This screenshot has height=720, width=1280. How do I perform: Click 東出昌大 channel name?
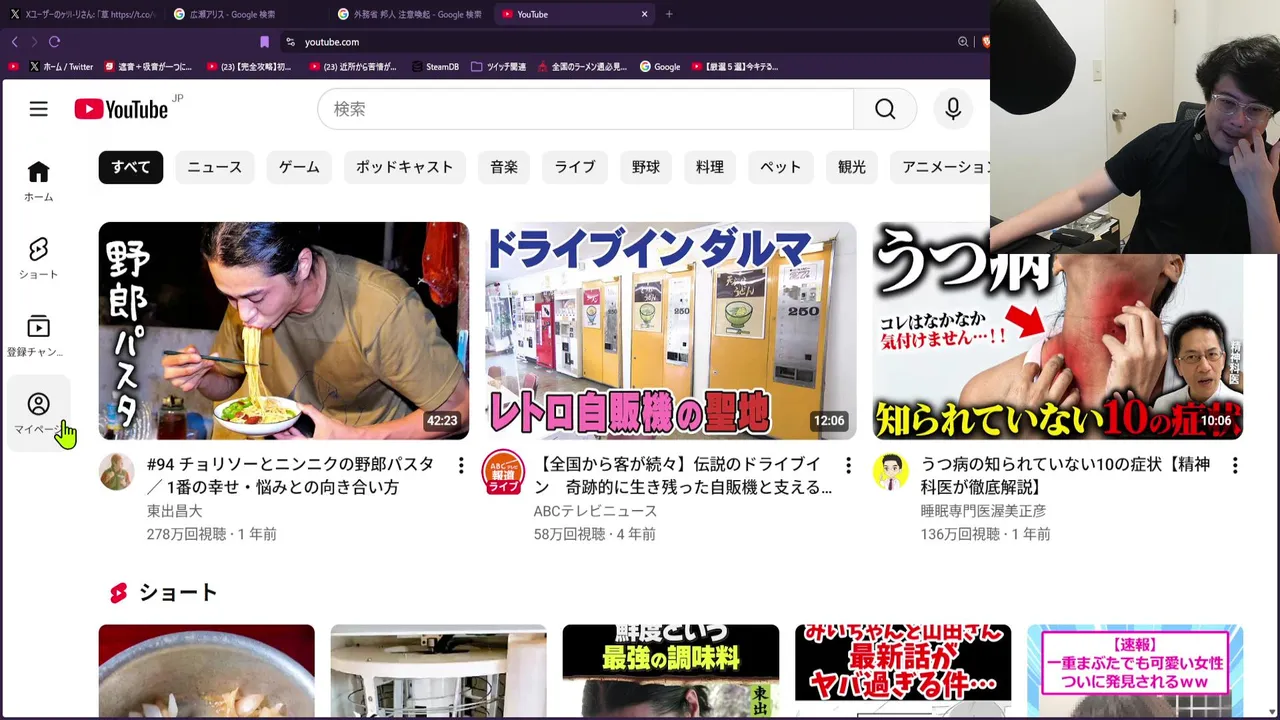point(175,511)
